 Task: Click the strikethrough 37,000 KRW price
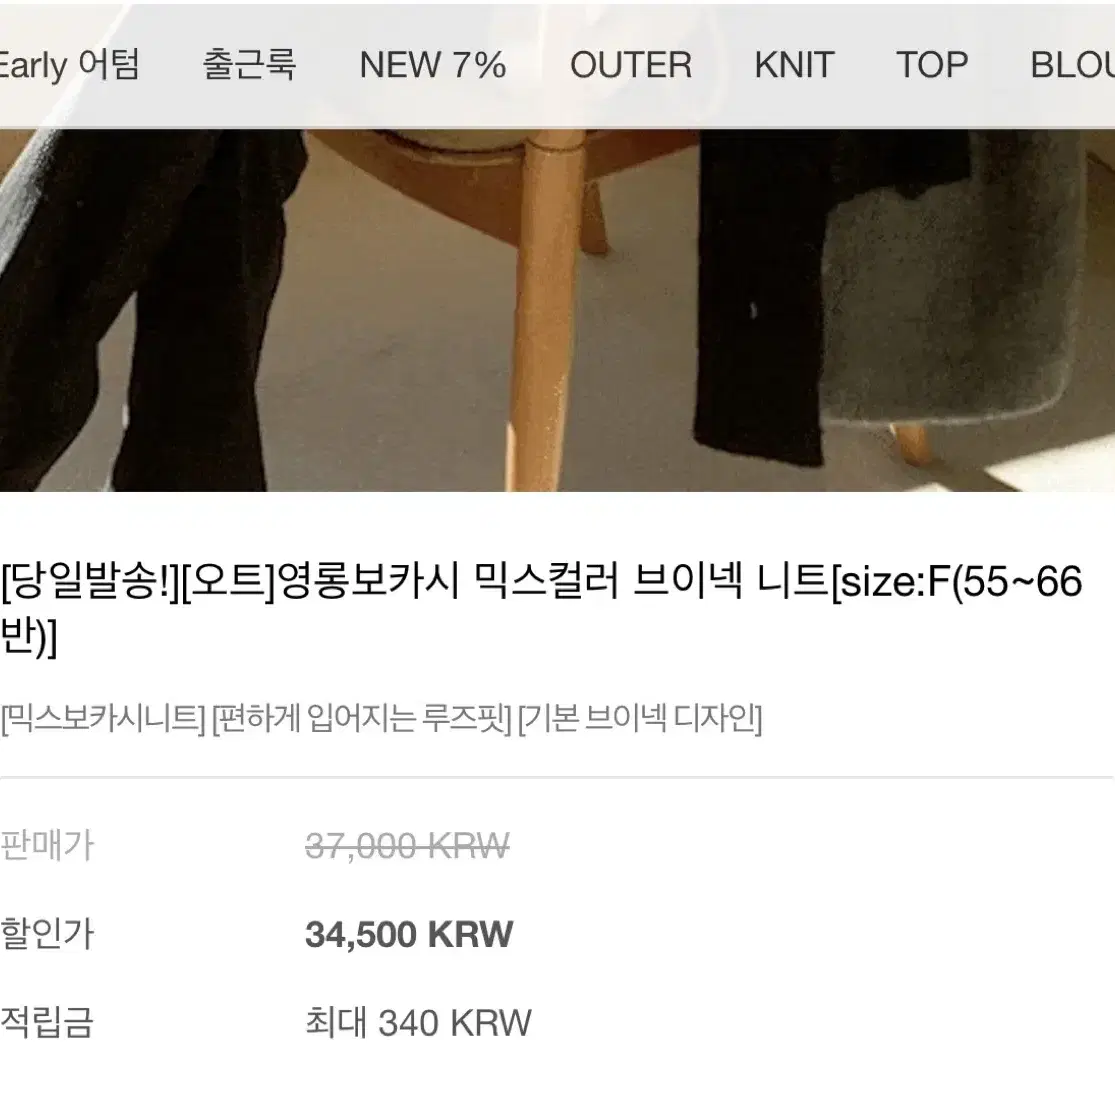point(407,846)
